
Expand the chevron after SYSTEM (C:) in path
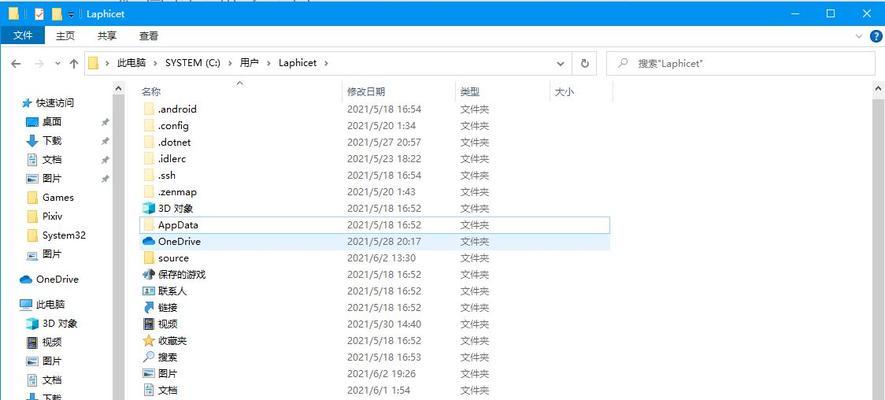(230, 63)
